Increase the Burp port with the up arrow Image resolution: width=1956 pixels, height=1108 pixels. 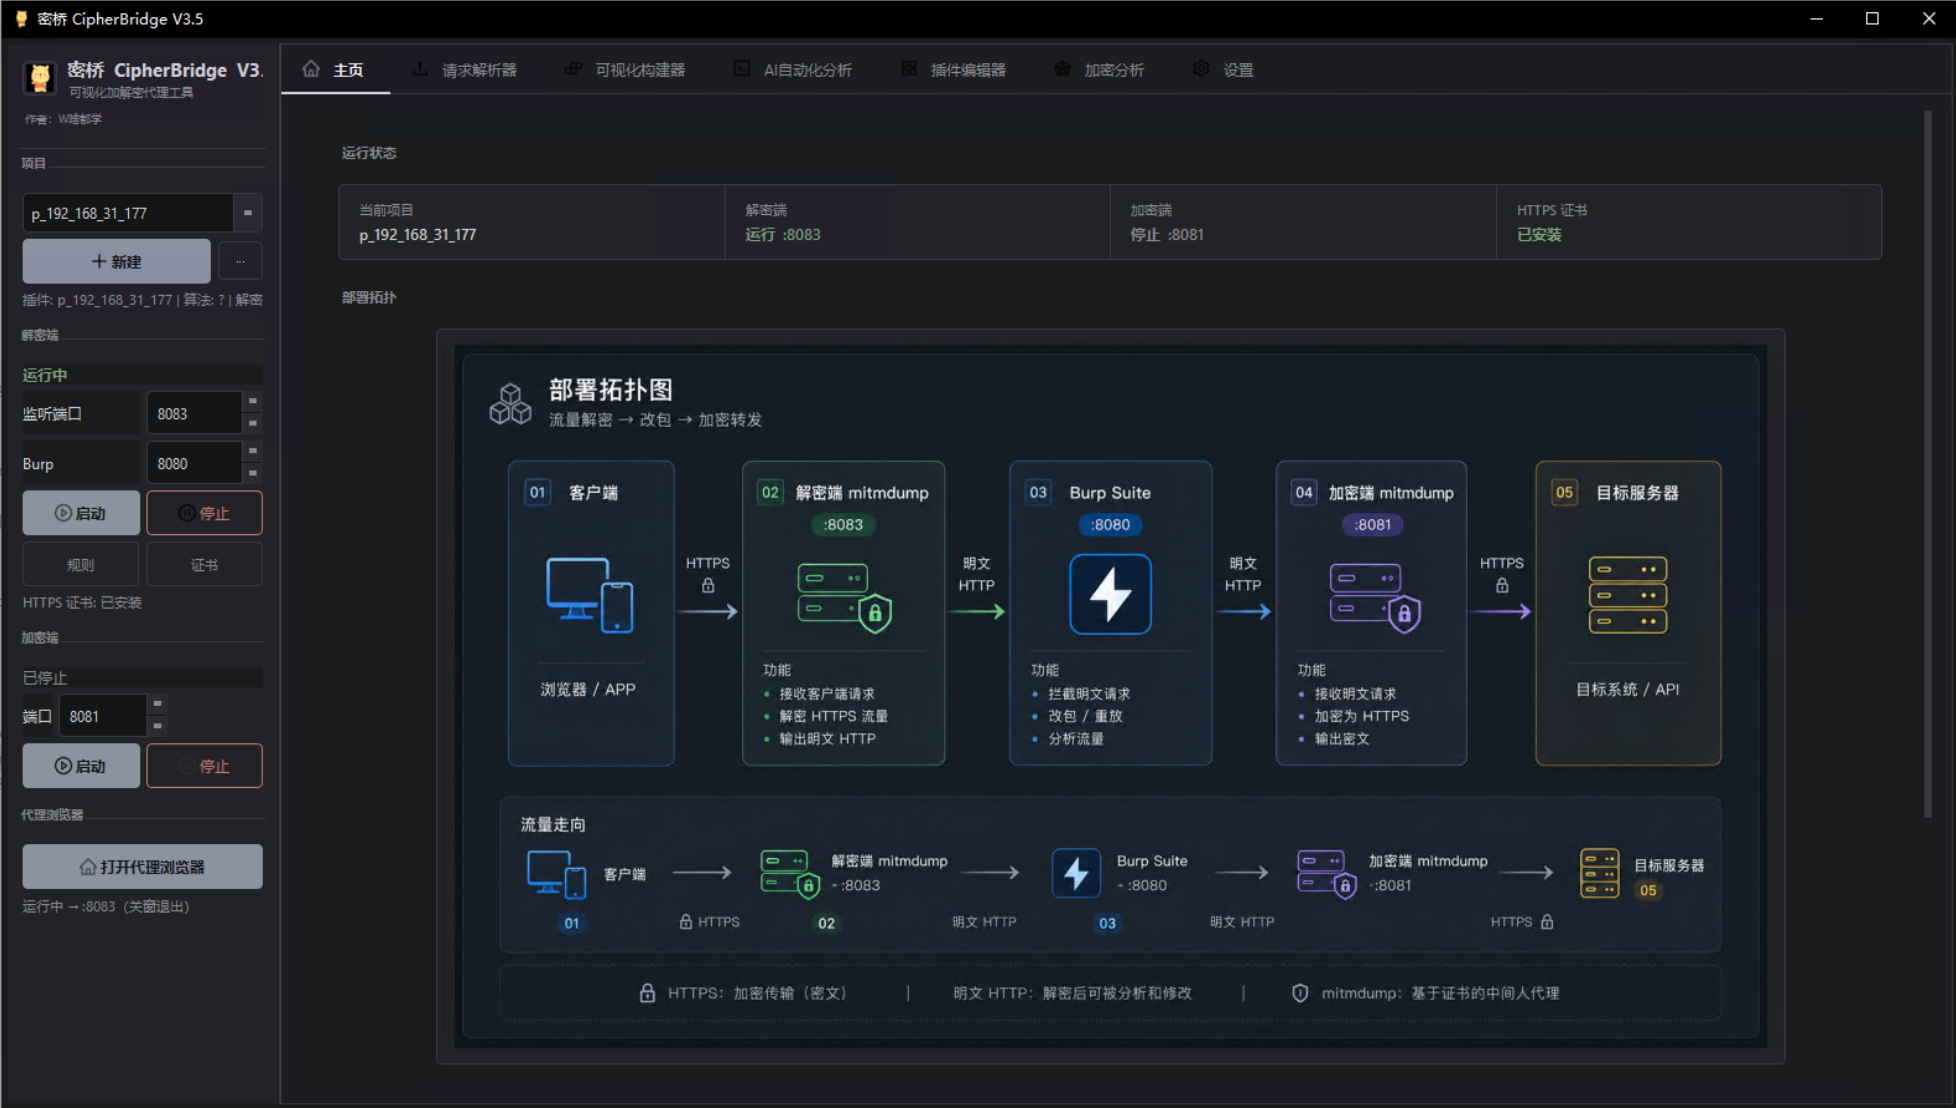pyautogui.click(x=253, y=452)
